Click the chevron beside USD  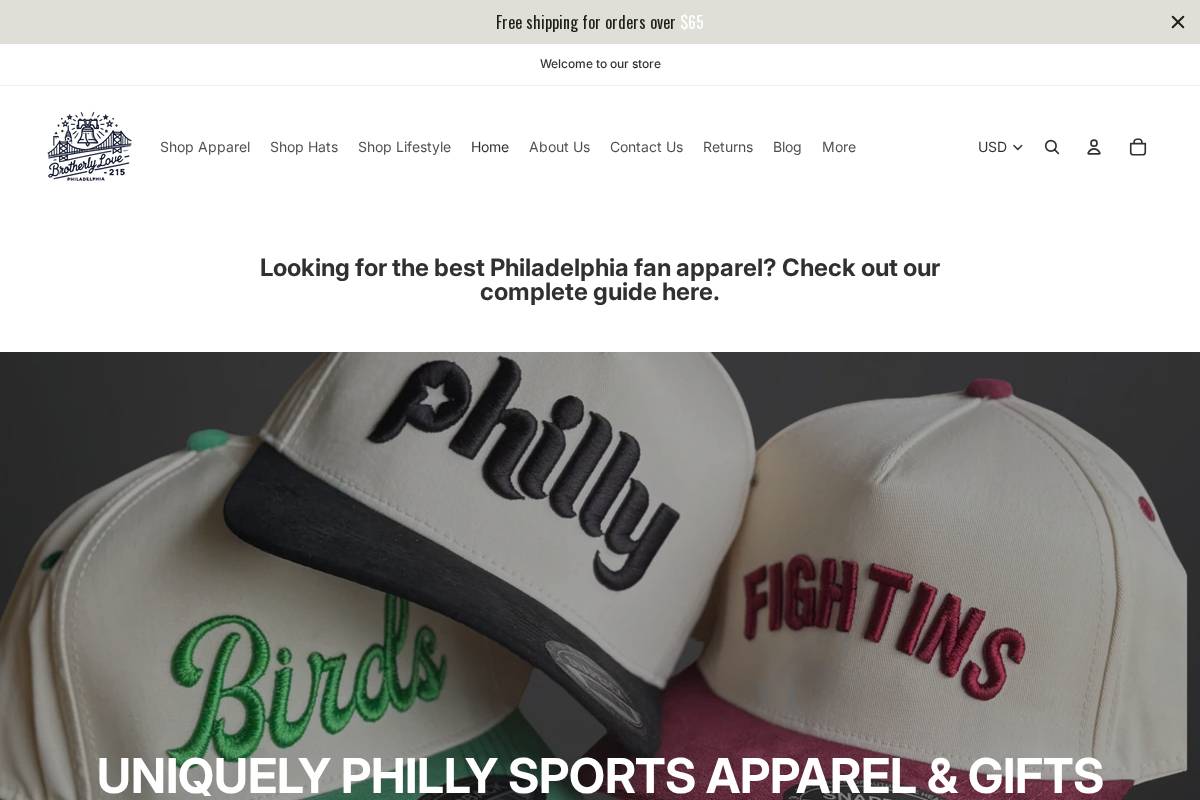1018,147
